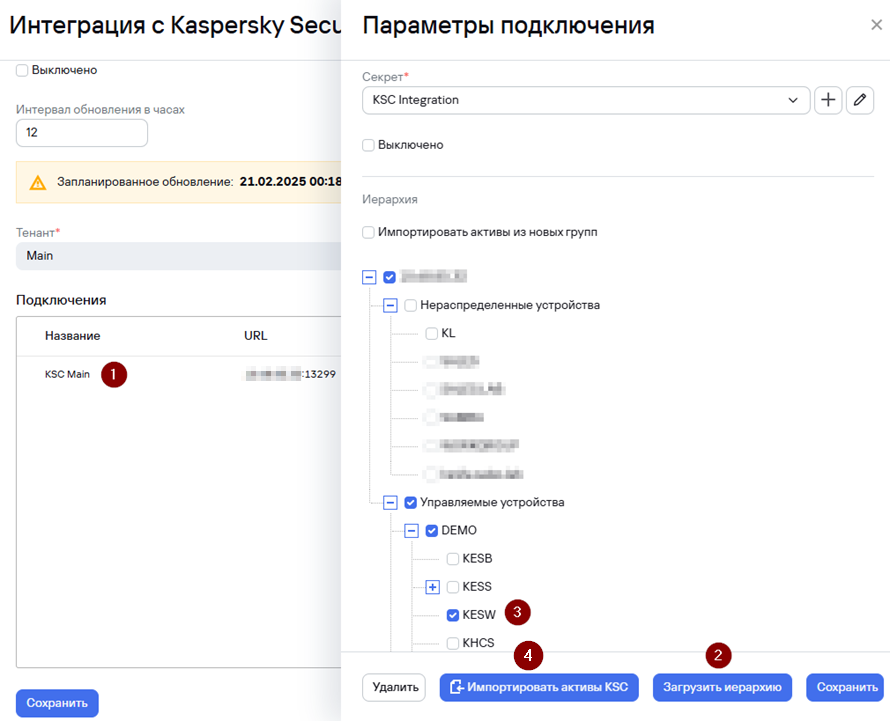Image resolution: width=890 pixels, height=721 pixels.
Task: Uncheck Управляемые устройства checkbox
Action: (x=410, y=502)
